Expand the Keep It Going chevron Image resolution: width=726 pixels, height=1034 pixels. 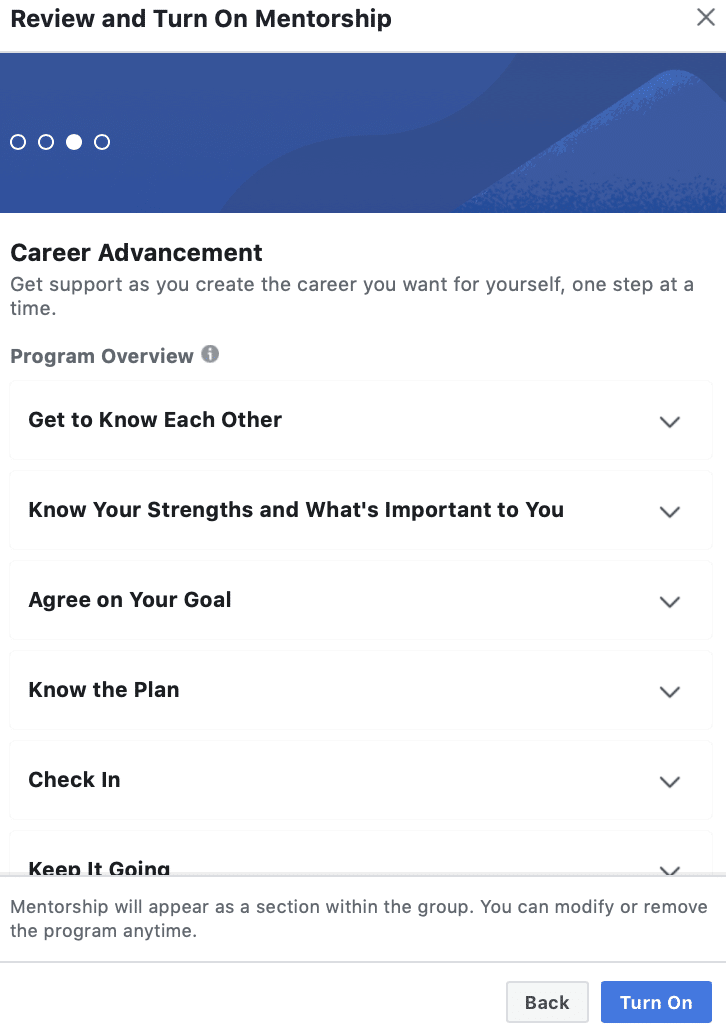670,870
